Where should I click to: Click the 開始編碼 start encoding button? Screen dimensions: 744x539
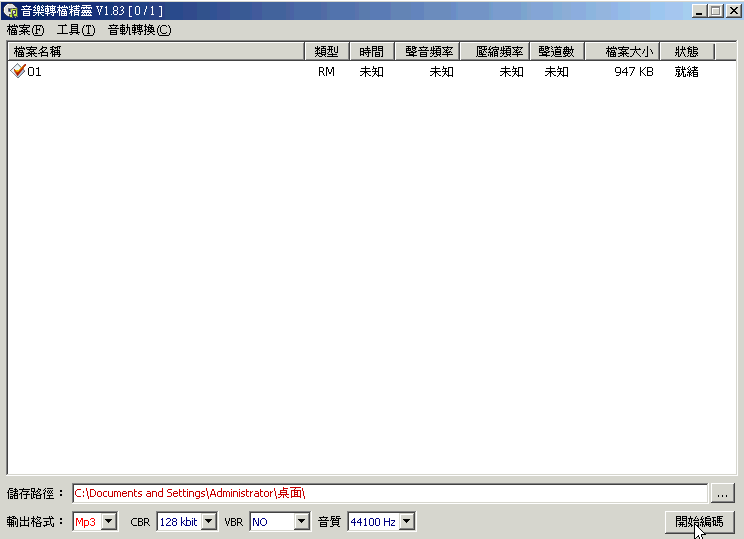click(699, 522)
